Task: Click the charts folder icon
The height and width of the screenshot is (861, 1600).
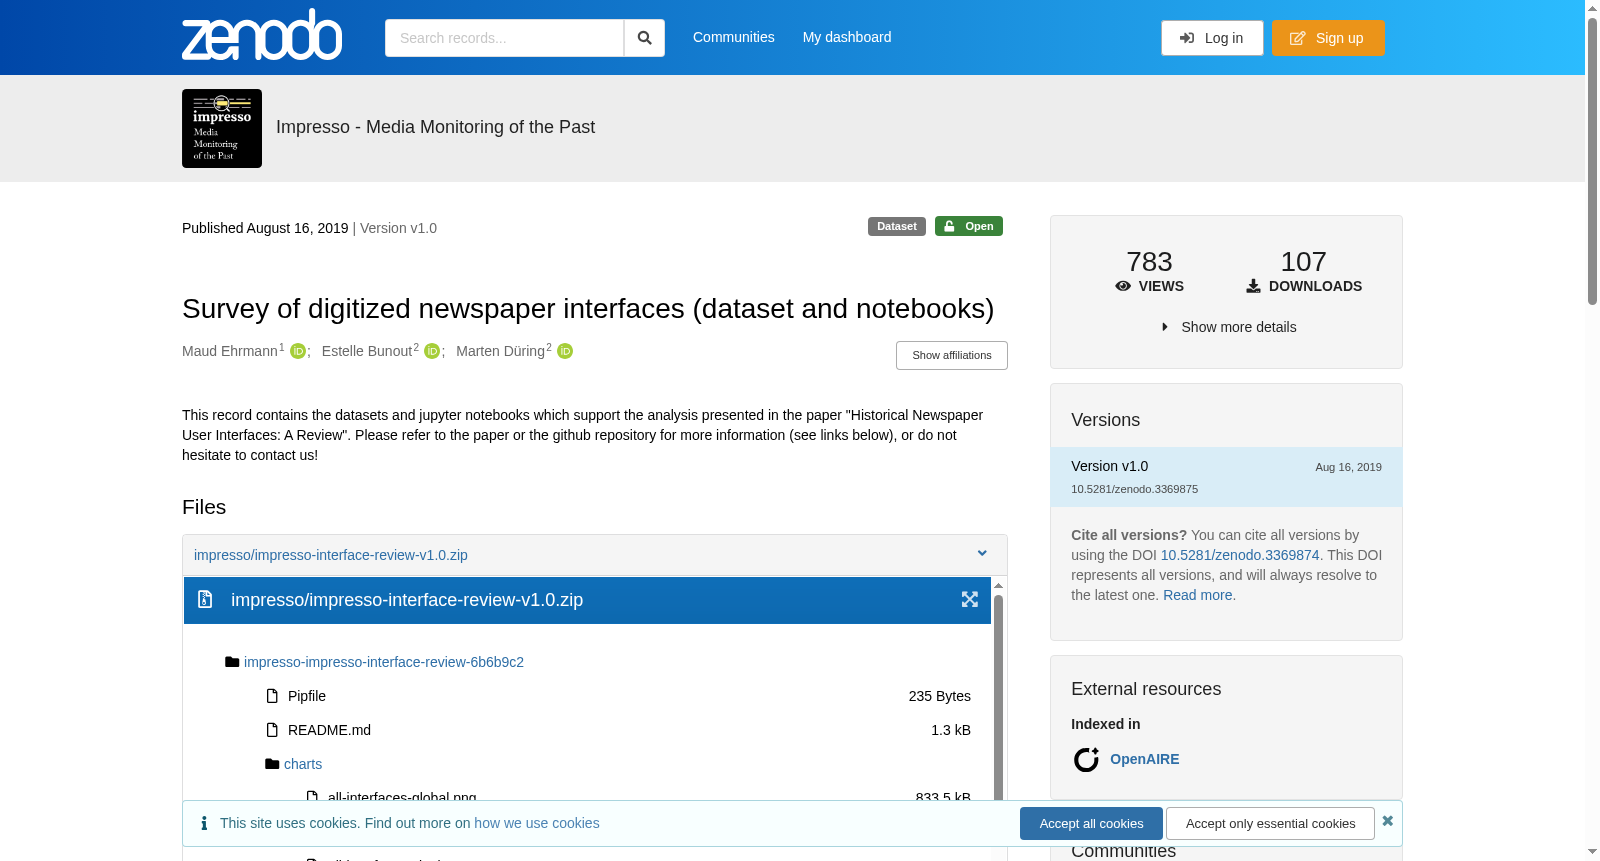Action: 272,764
